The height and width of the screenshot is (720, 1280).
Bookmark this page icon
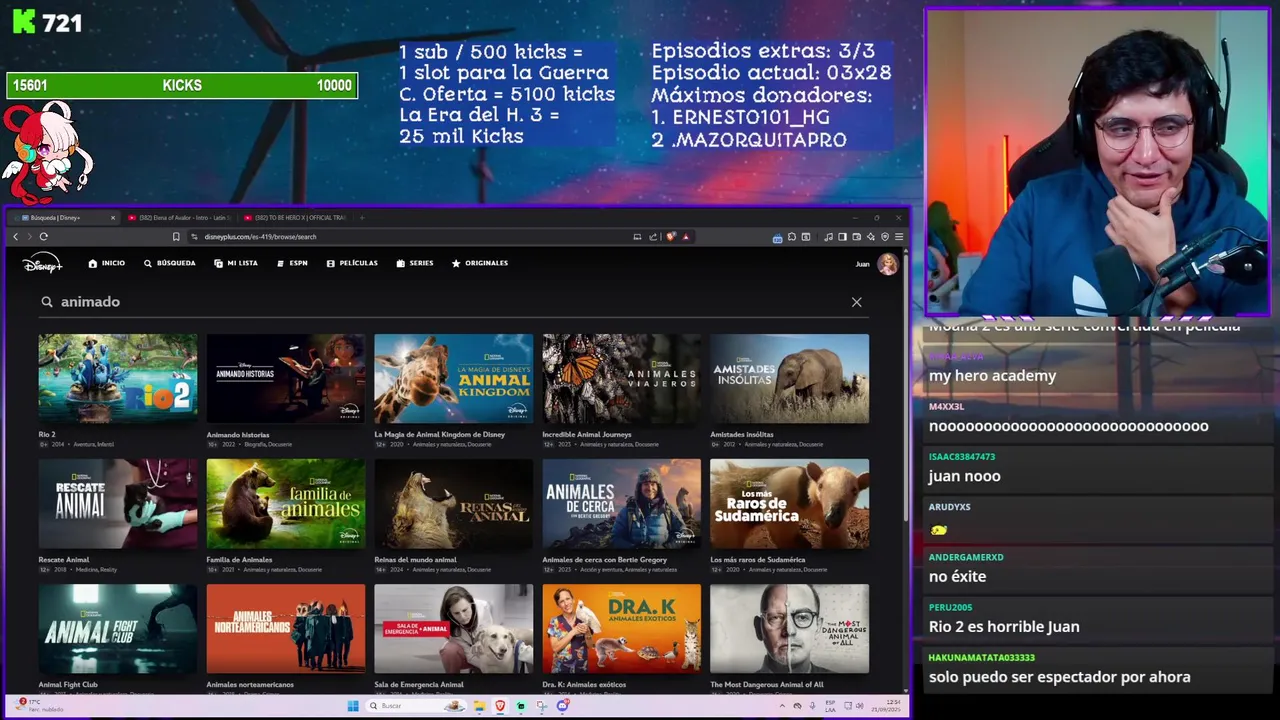point(176,237)
